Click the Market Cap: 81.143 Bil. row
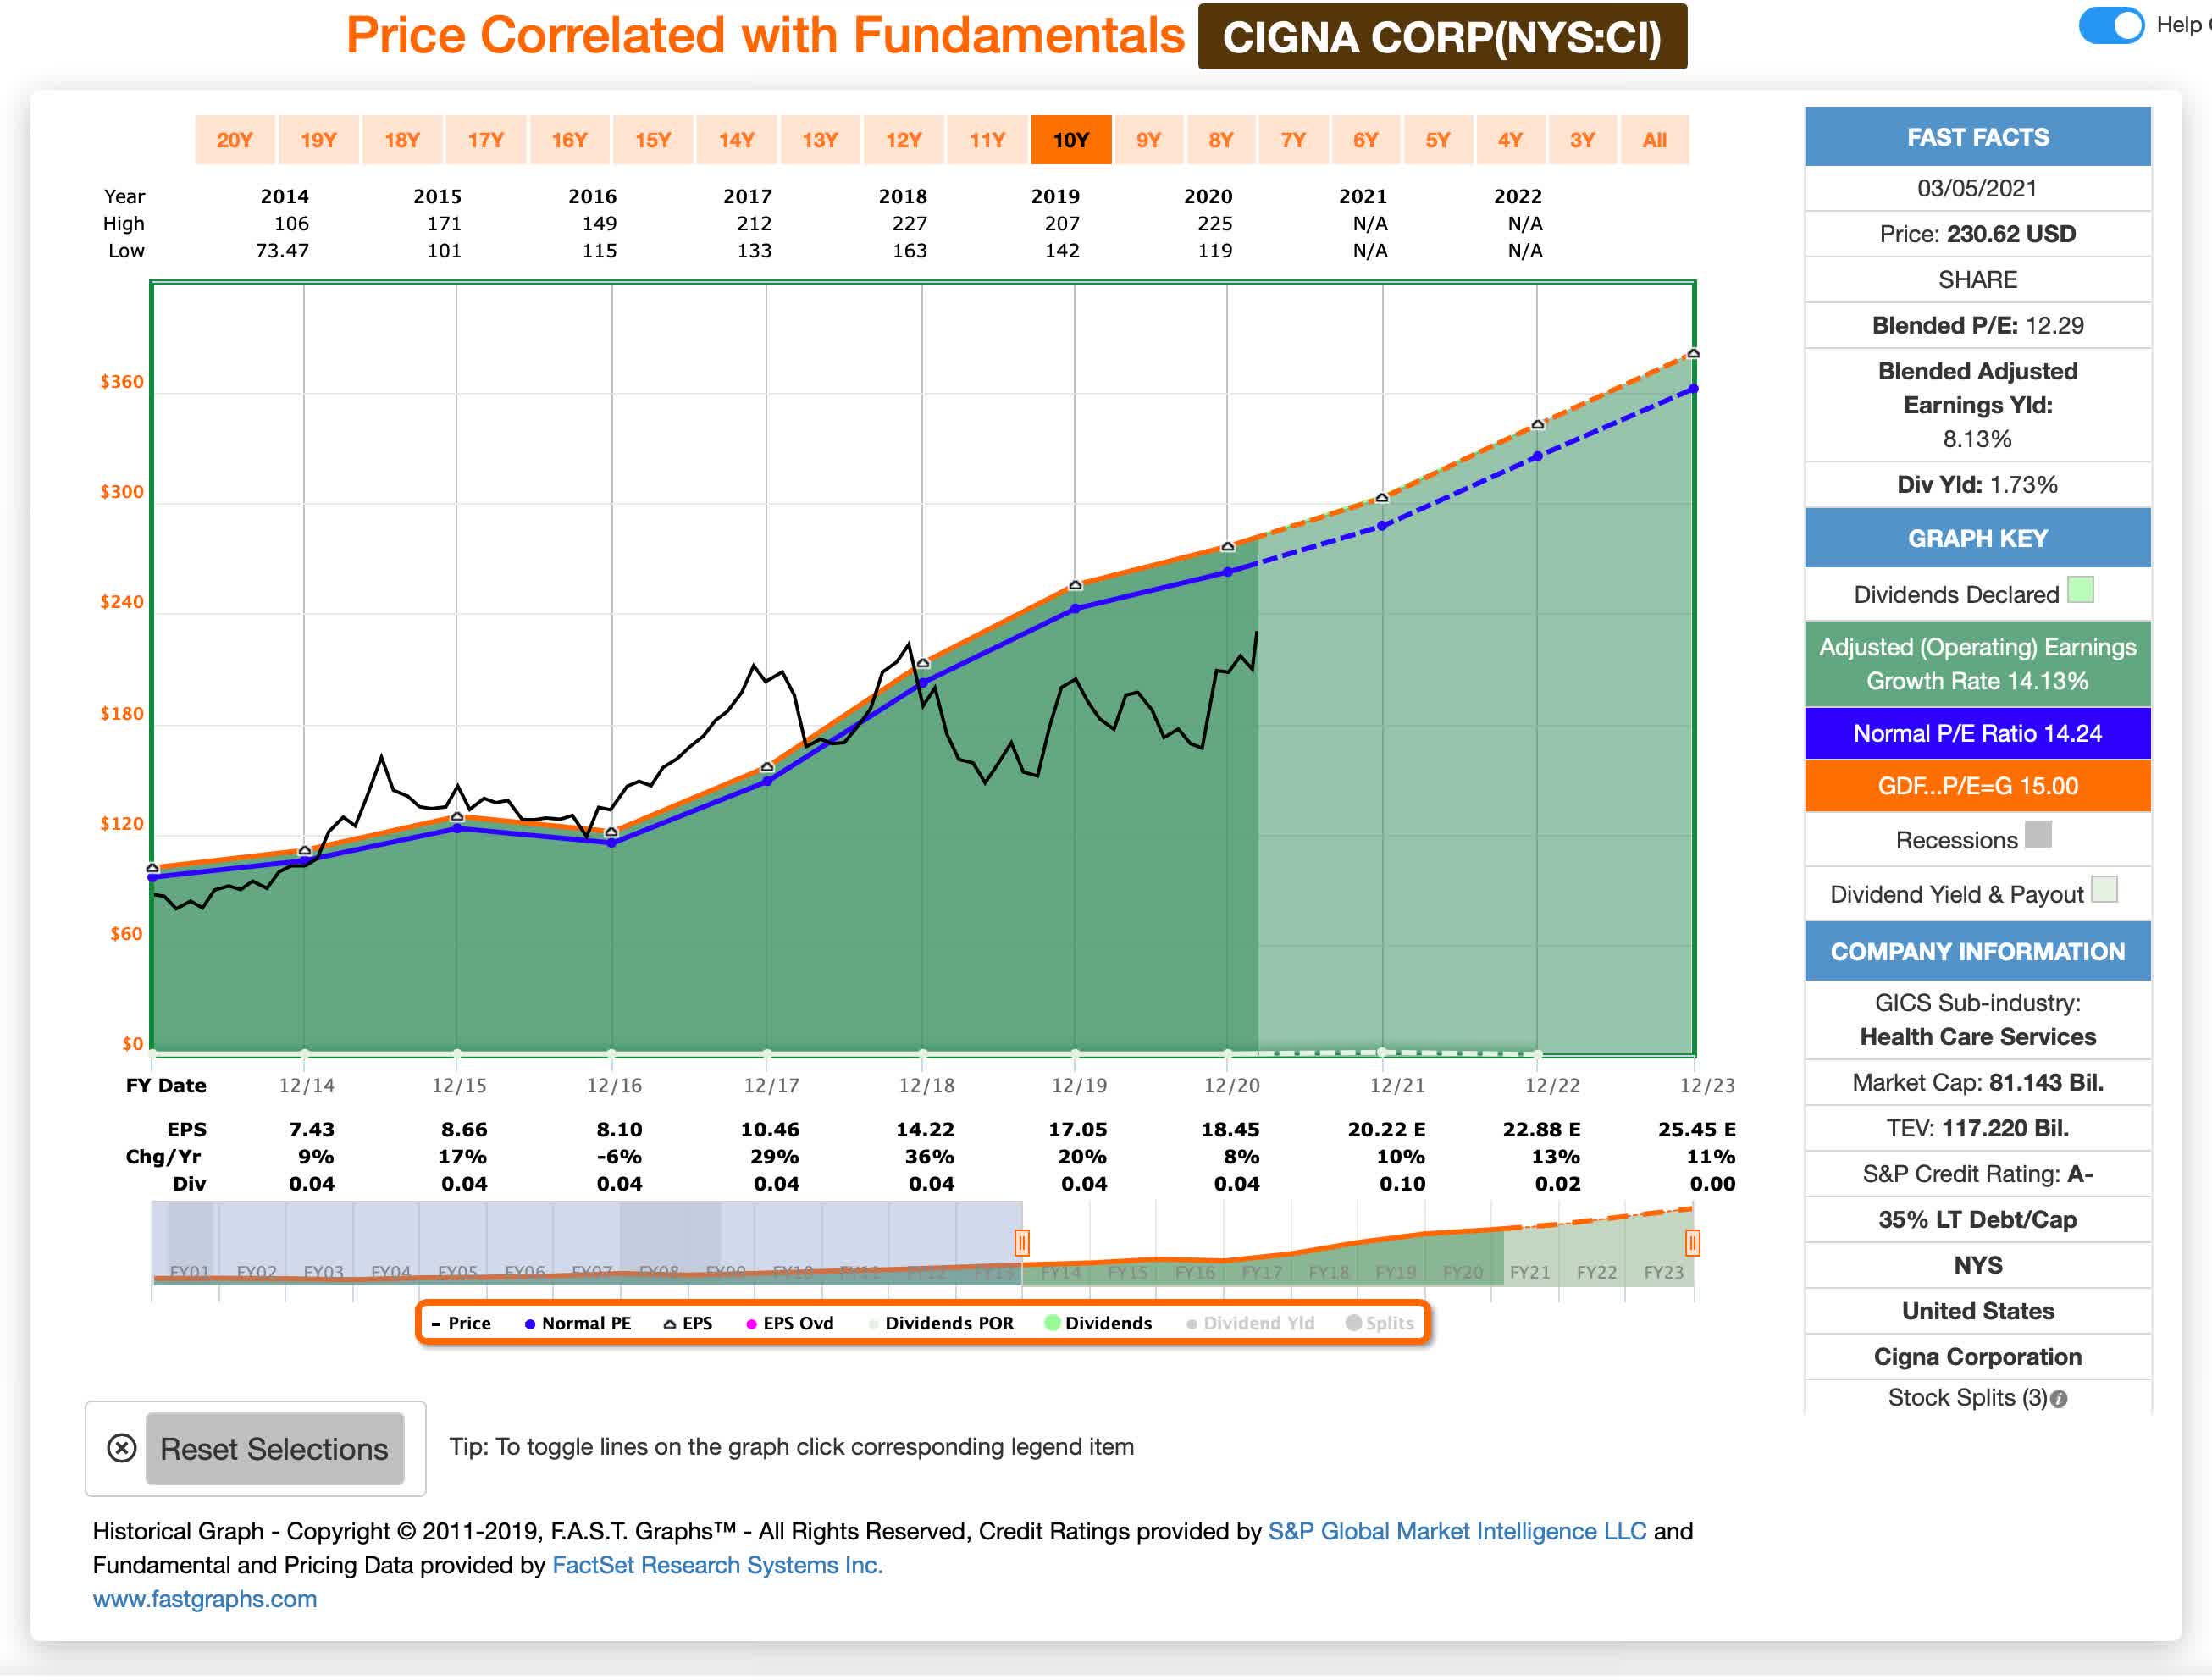This screenshot has height=1680, width=2212. (1978, 1083)
